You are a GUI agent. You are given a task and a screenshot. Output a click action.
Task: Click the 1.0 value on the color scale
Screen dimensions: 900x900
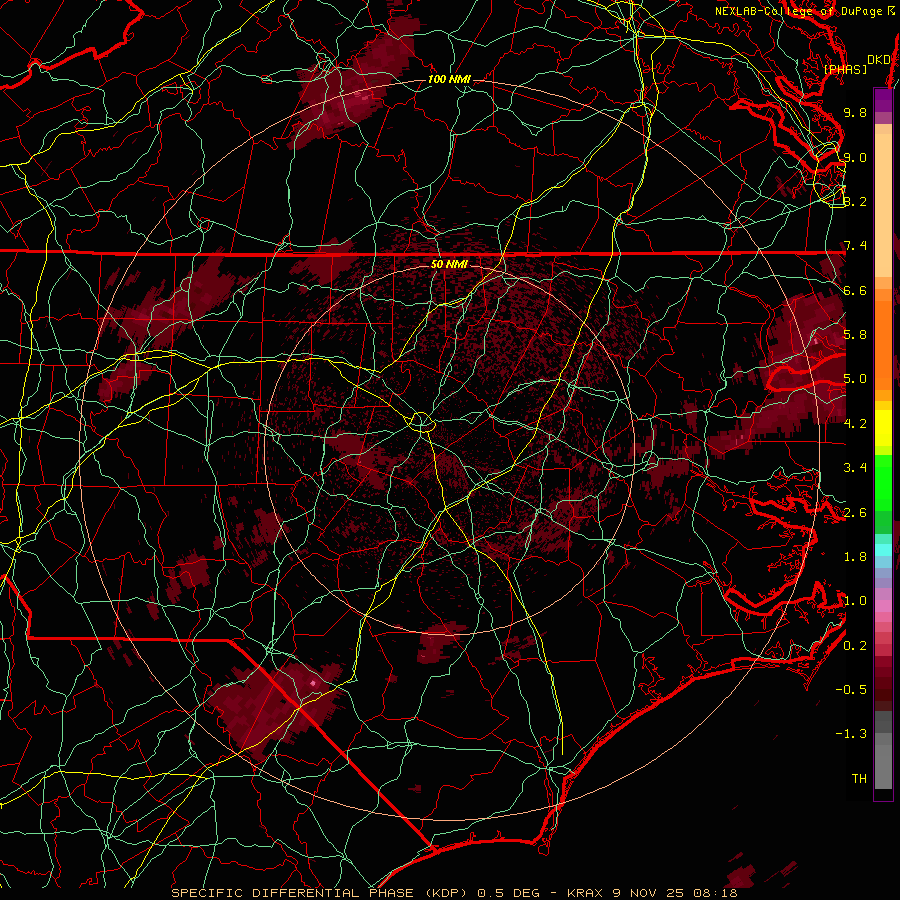855,601
